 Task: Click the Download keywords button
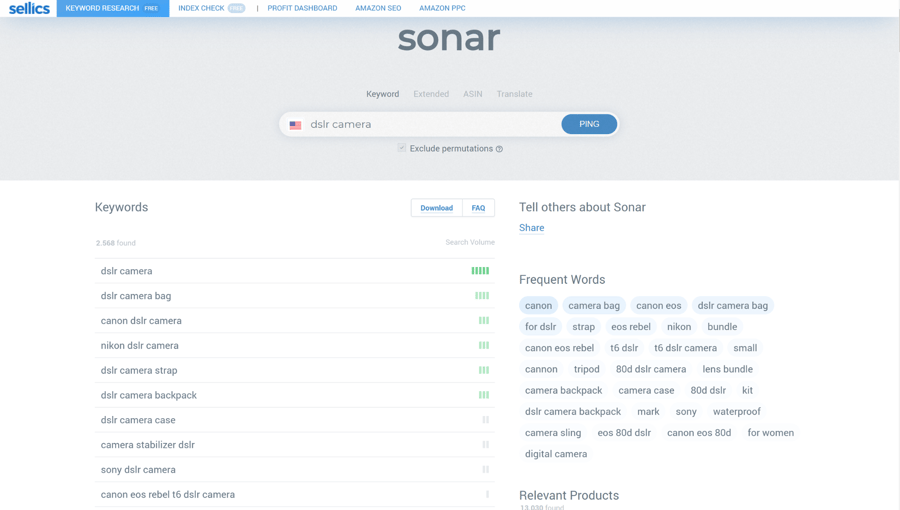(436, 208)
